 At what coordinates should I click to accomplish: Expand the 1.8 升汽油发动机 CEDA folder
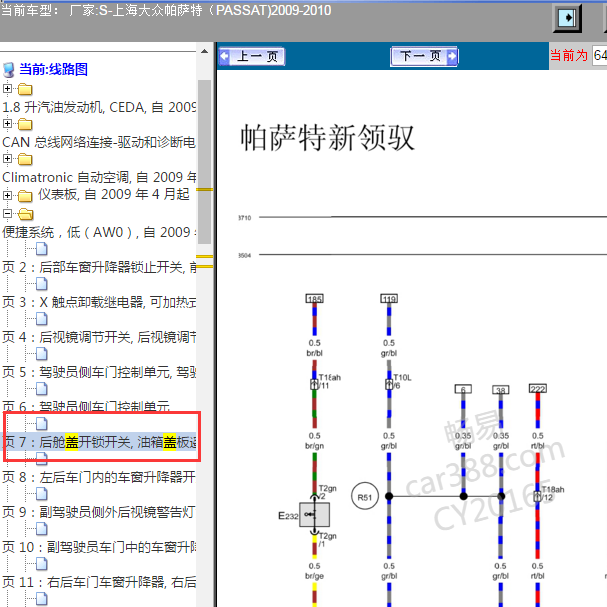click(7, 89)
